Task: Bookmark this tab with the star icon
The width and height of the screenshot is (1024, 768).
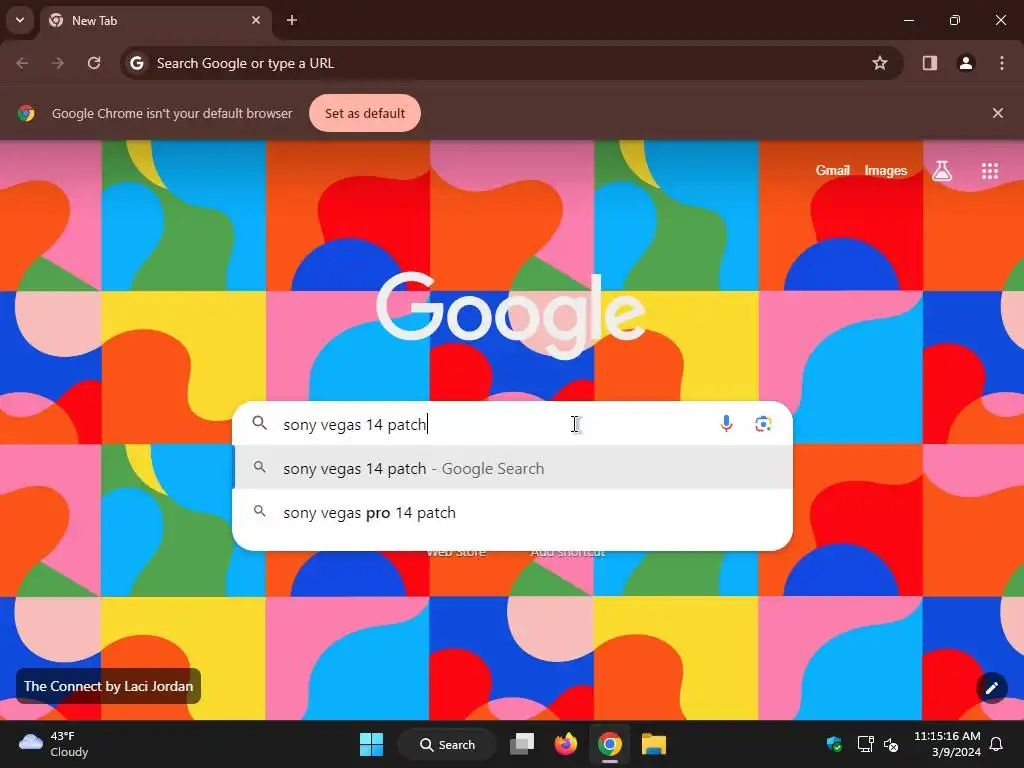Action: tap(880, 63)
